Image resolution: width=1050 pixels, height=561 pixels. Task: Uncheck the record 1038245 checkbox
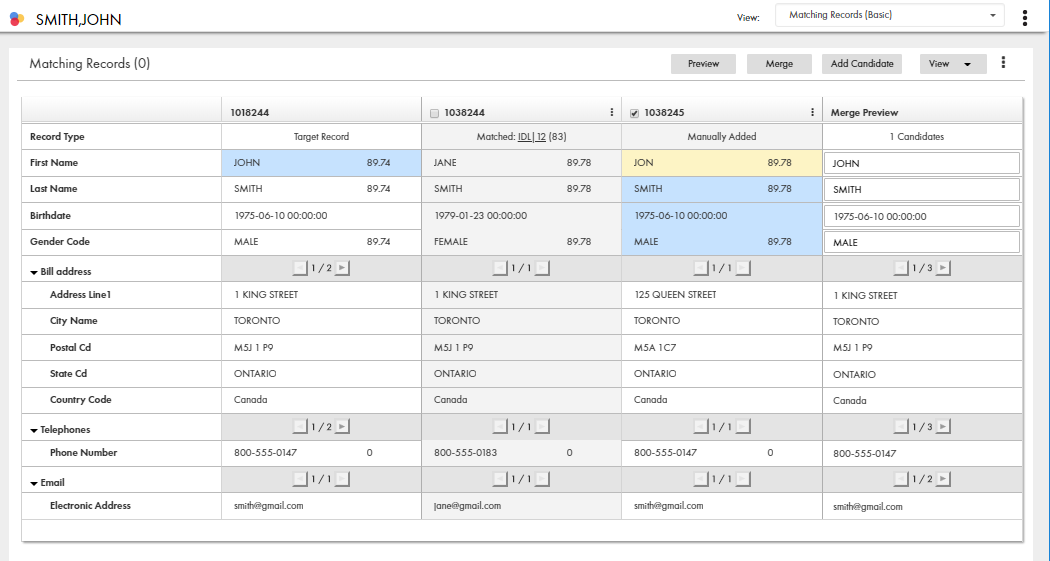click(x=634, y=113)
